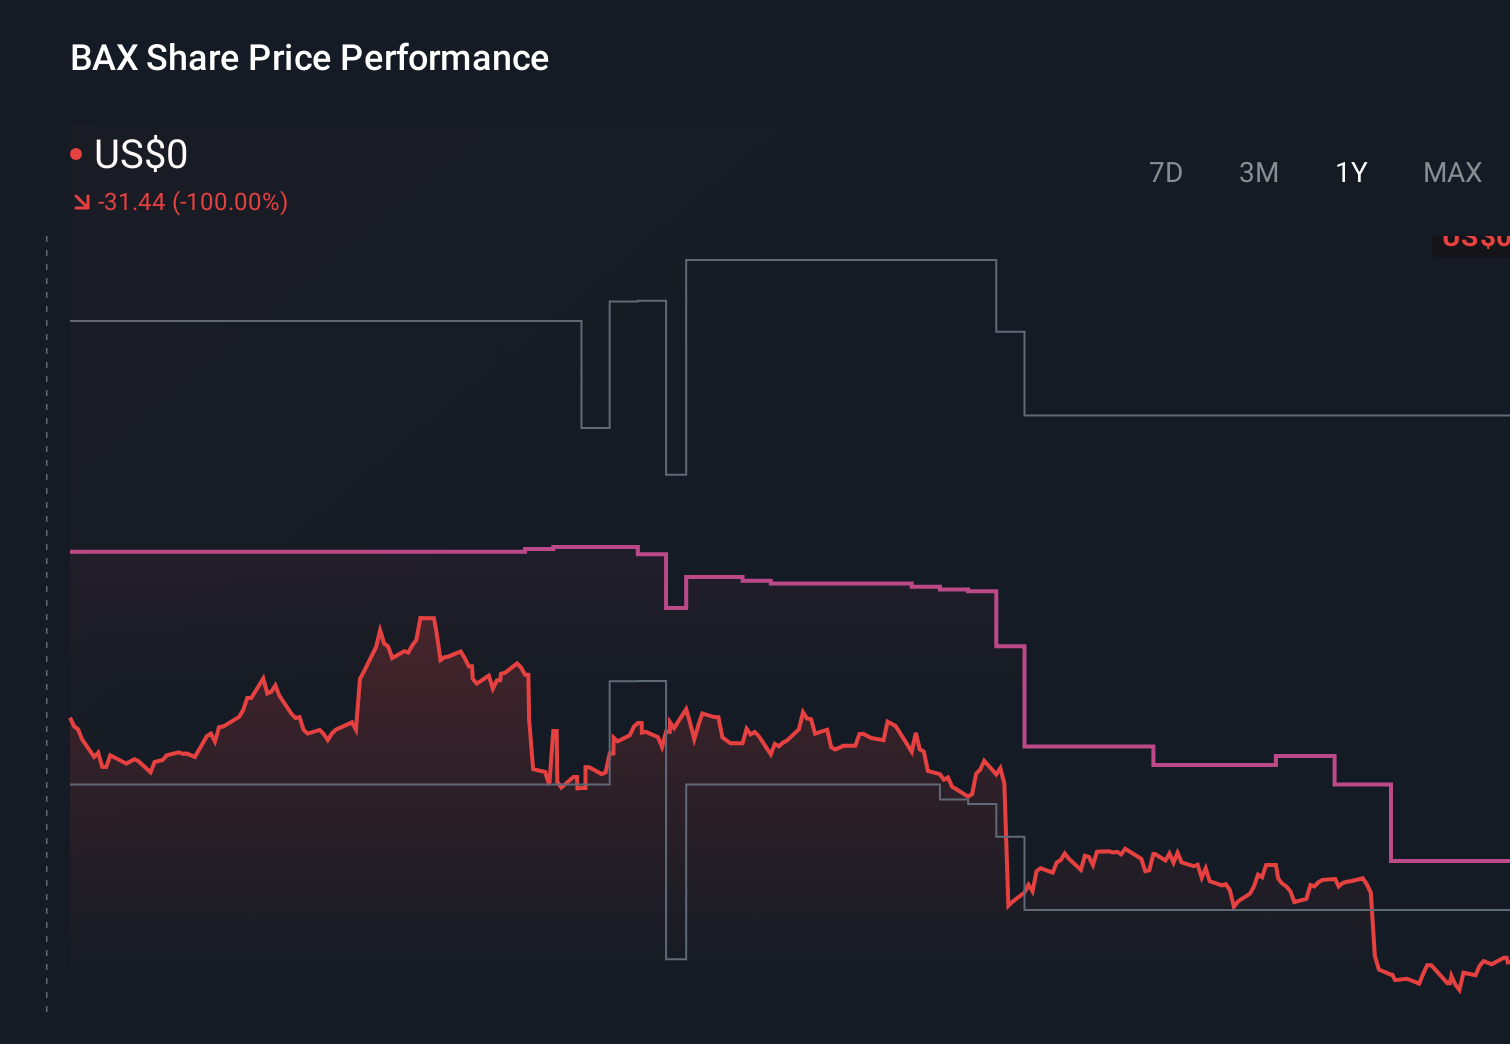Click the downward red arrow change indicator
Image resolution: width=1510 pixels, height=1044 pixels.
point(81,201)
